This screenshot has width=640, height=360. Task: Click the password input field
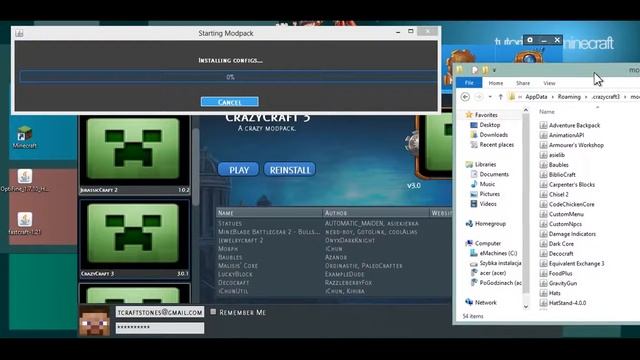pyautogui.click(x=160, y=328)
